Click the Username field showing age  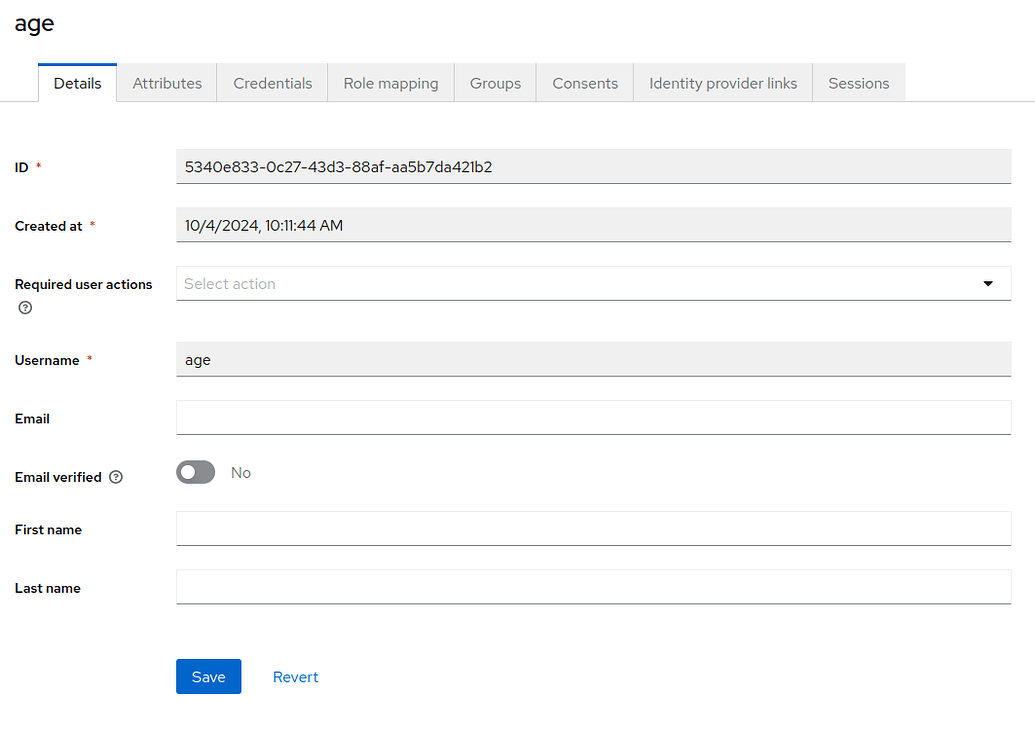click(x=593, y=360)
